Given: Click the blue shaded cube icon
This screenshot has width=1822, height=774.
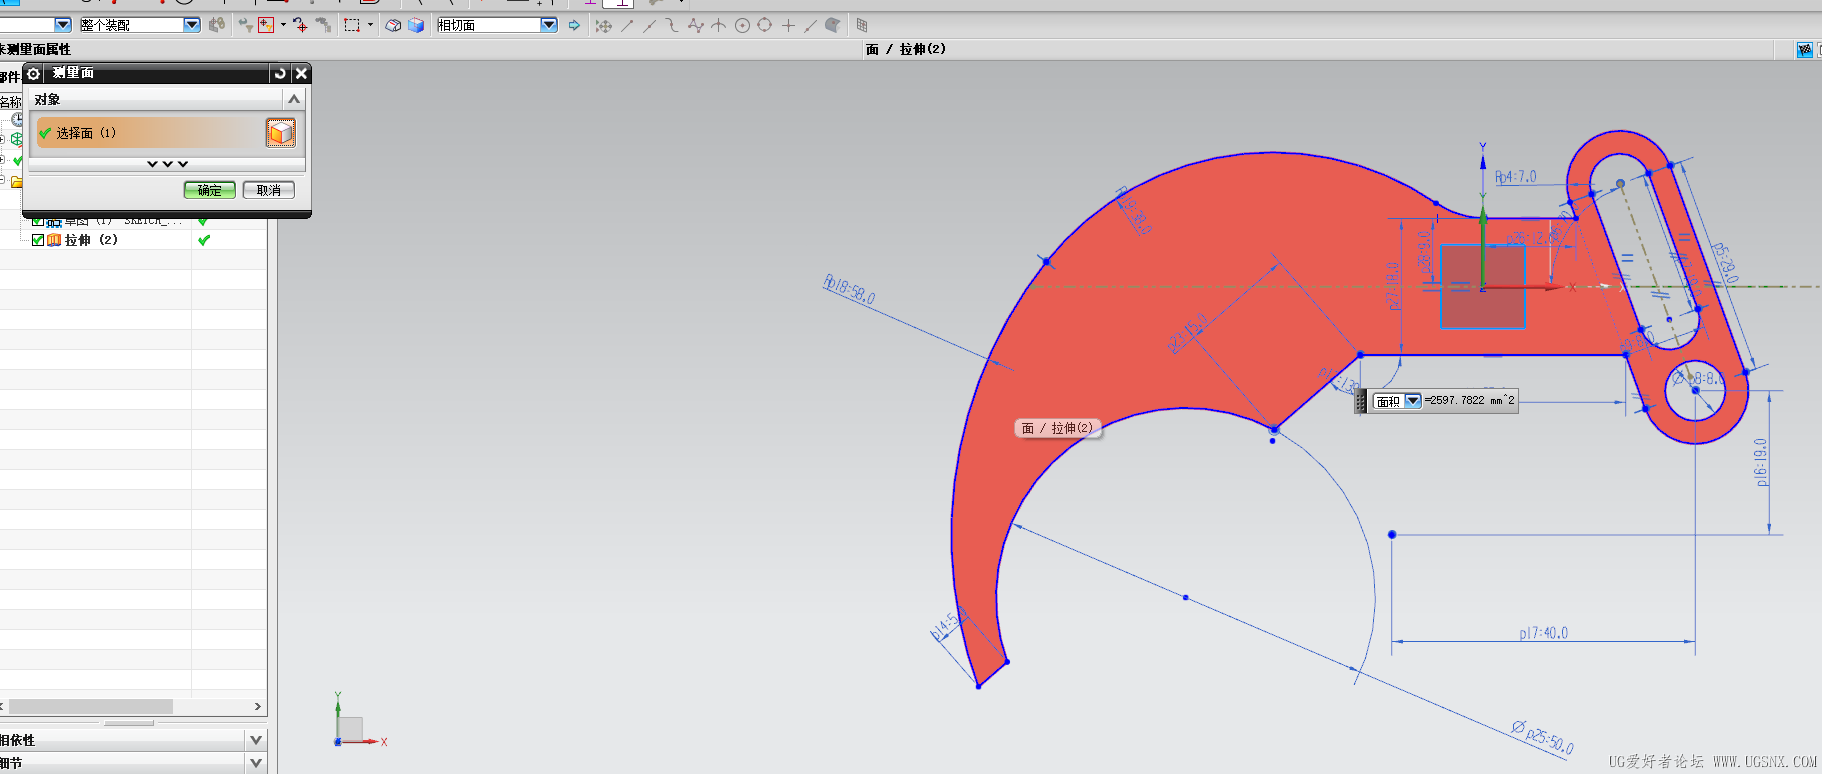Looking at the screenshot, I should point(416,25).
